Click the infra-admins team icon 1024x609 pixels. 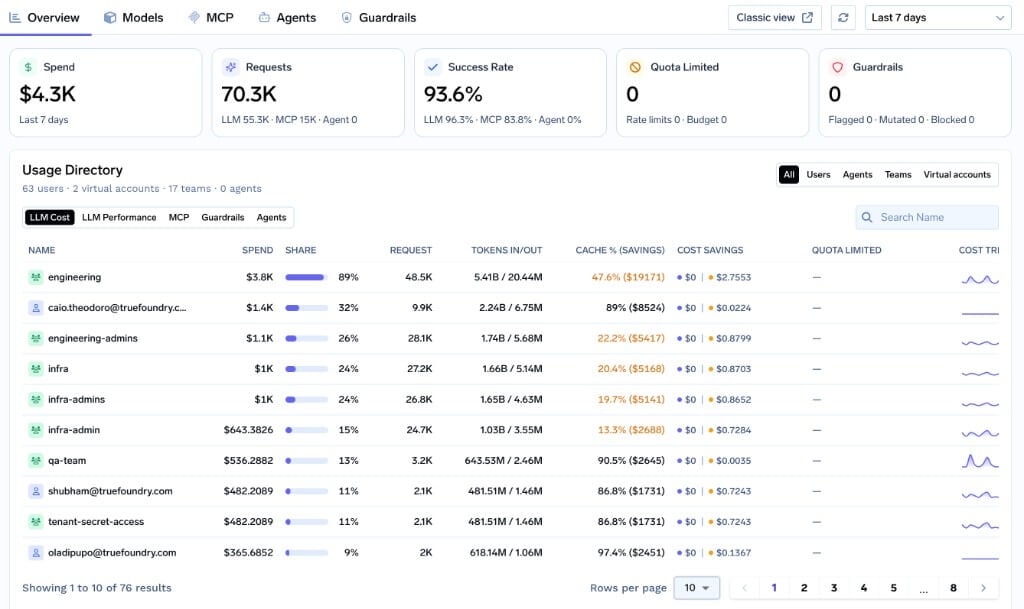pyautogui.click(x=36, y=399)
